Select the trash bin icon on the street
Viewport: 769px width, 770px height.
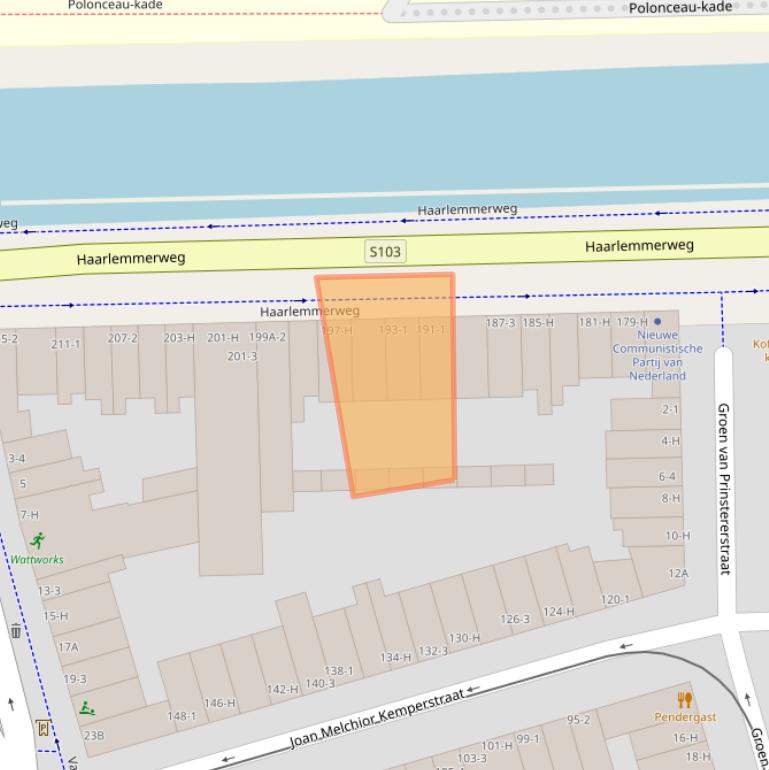point(15,630)
